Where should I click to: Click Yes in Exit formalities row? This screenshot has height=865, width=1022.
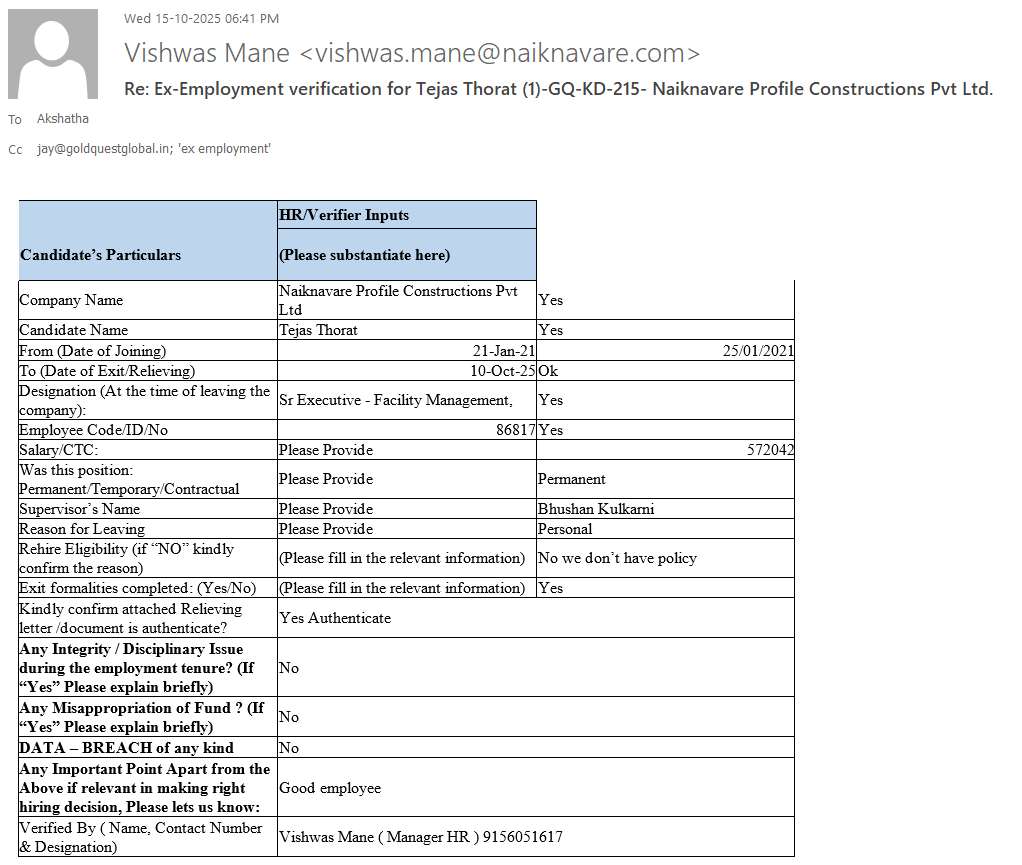[665, 588]
